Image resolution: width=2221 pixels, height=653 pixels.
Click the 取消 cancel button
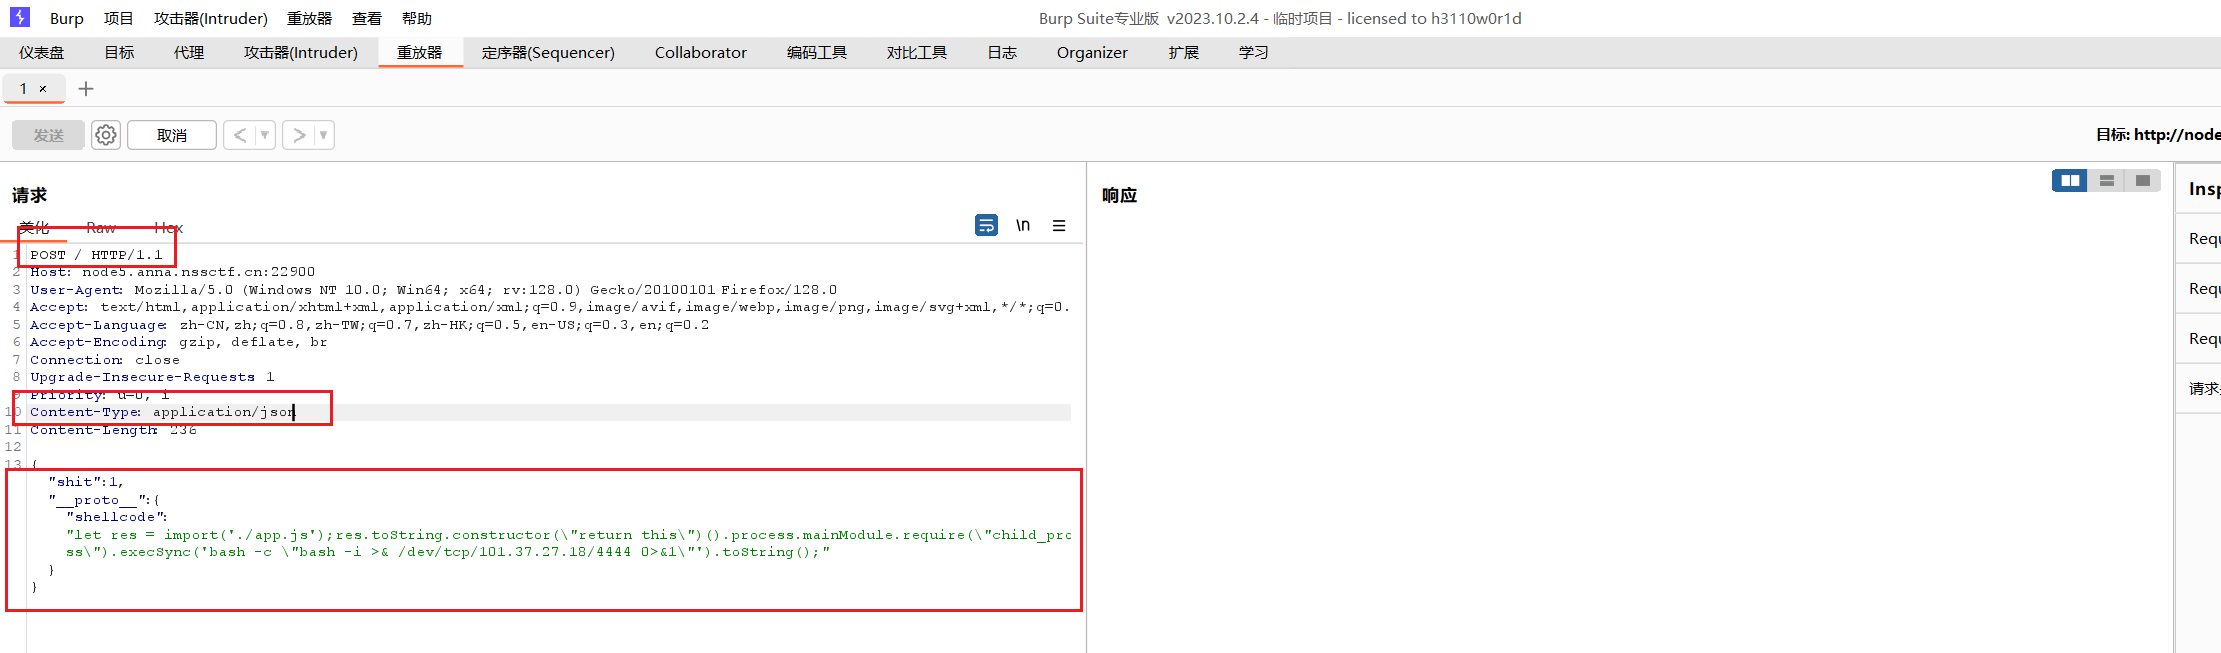pos(172,135)
